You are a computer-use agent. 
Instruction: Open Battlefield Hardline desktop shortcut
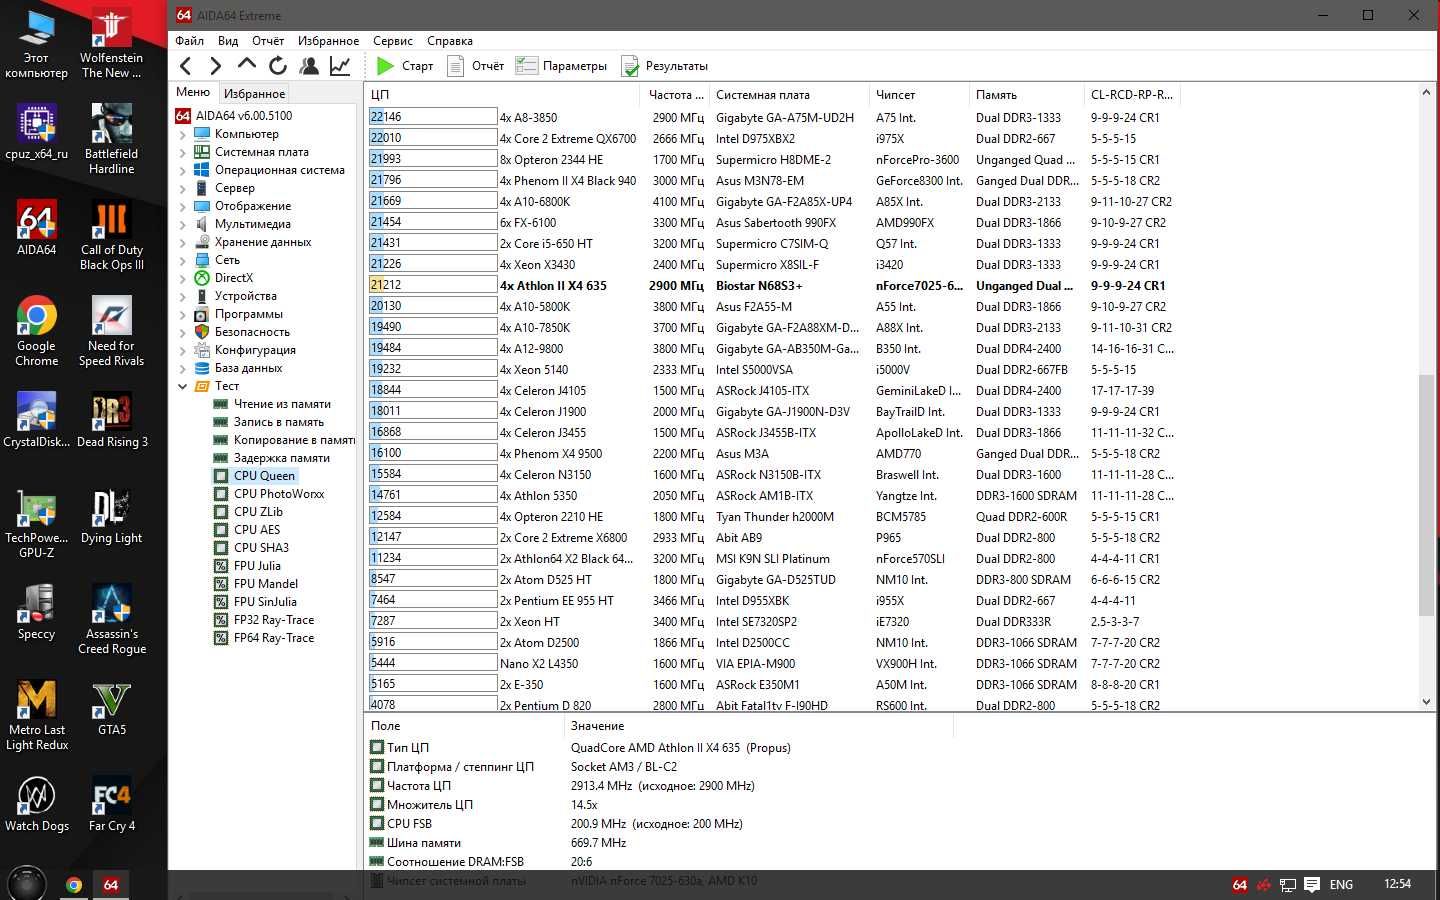(x=112, y=139)
